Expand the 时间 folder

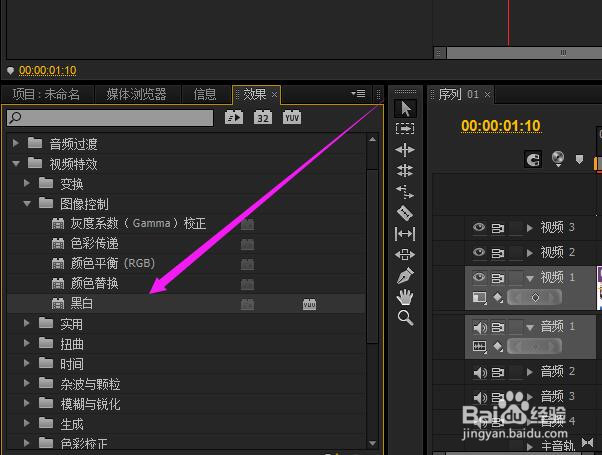(x=26, y=363)
